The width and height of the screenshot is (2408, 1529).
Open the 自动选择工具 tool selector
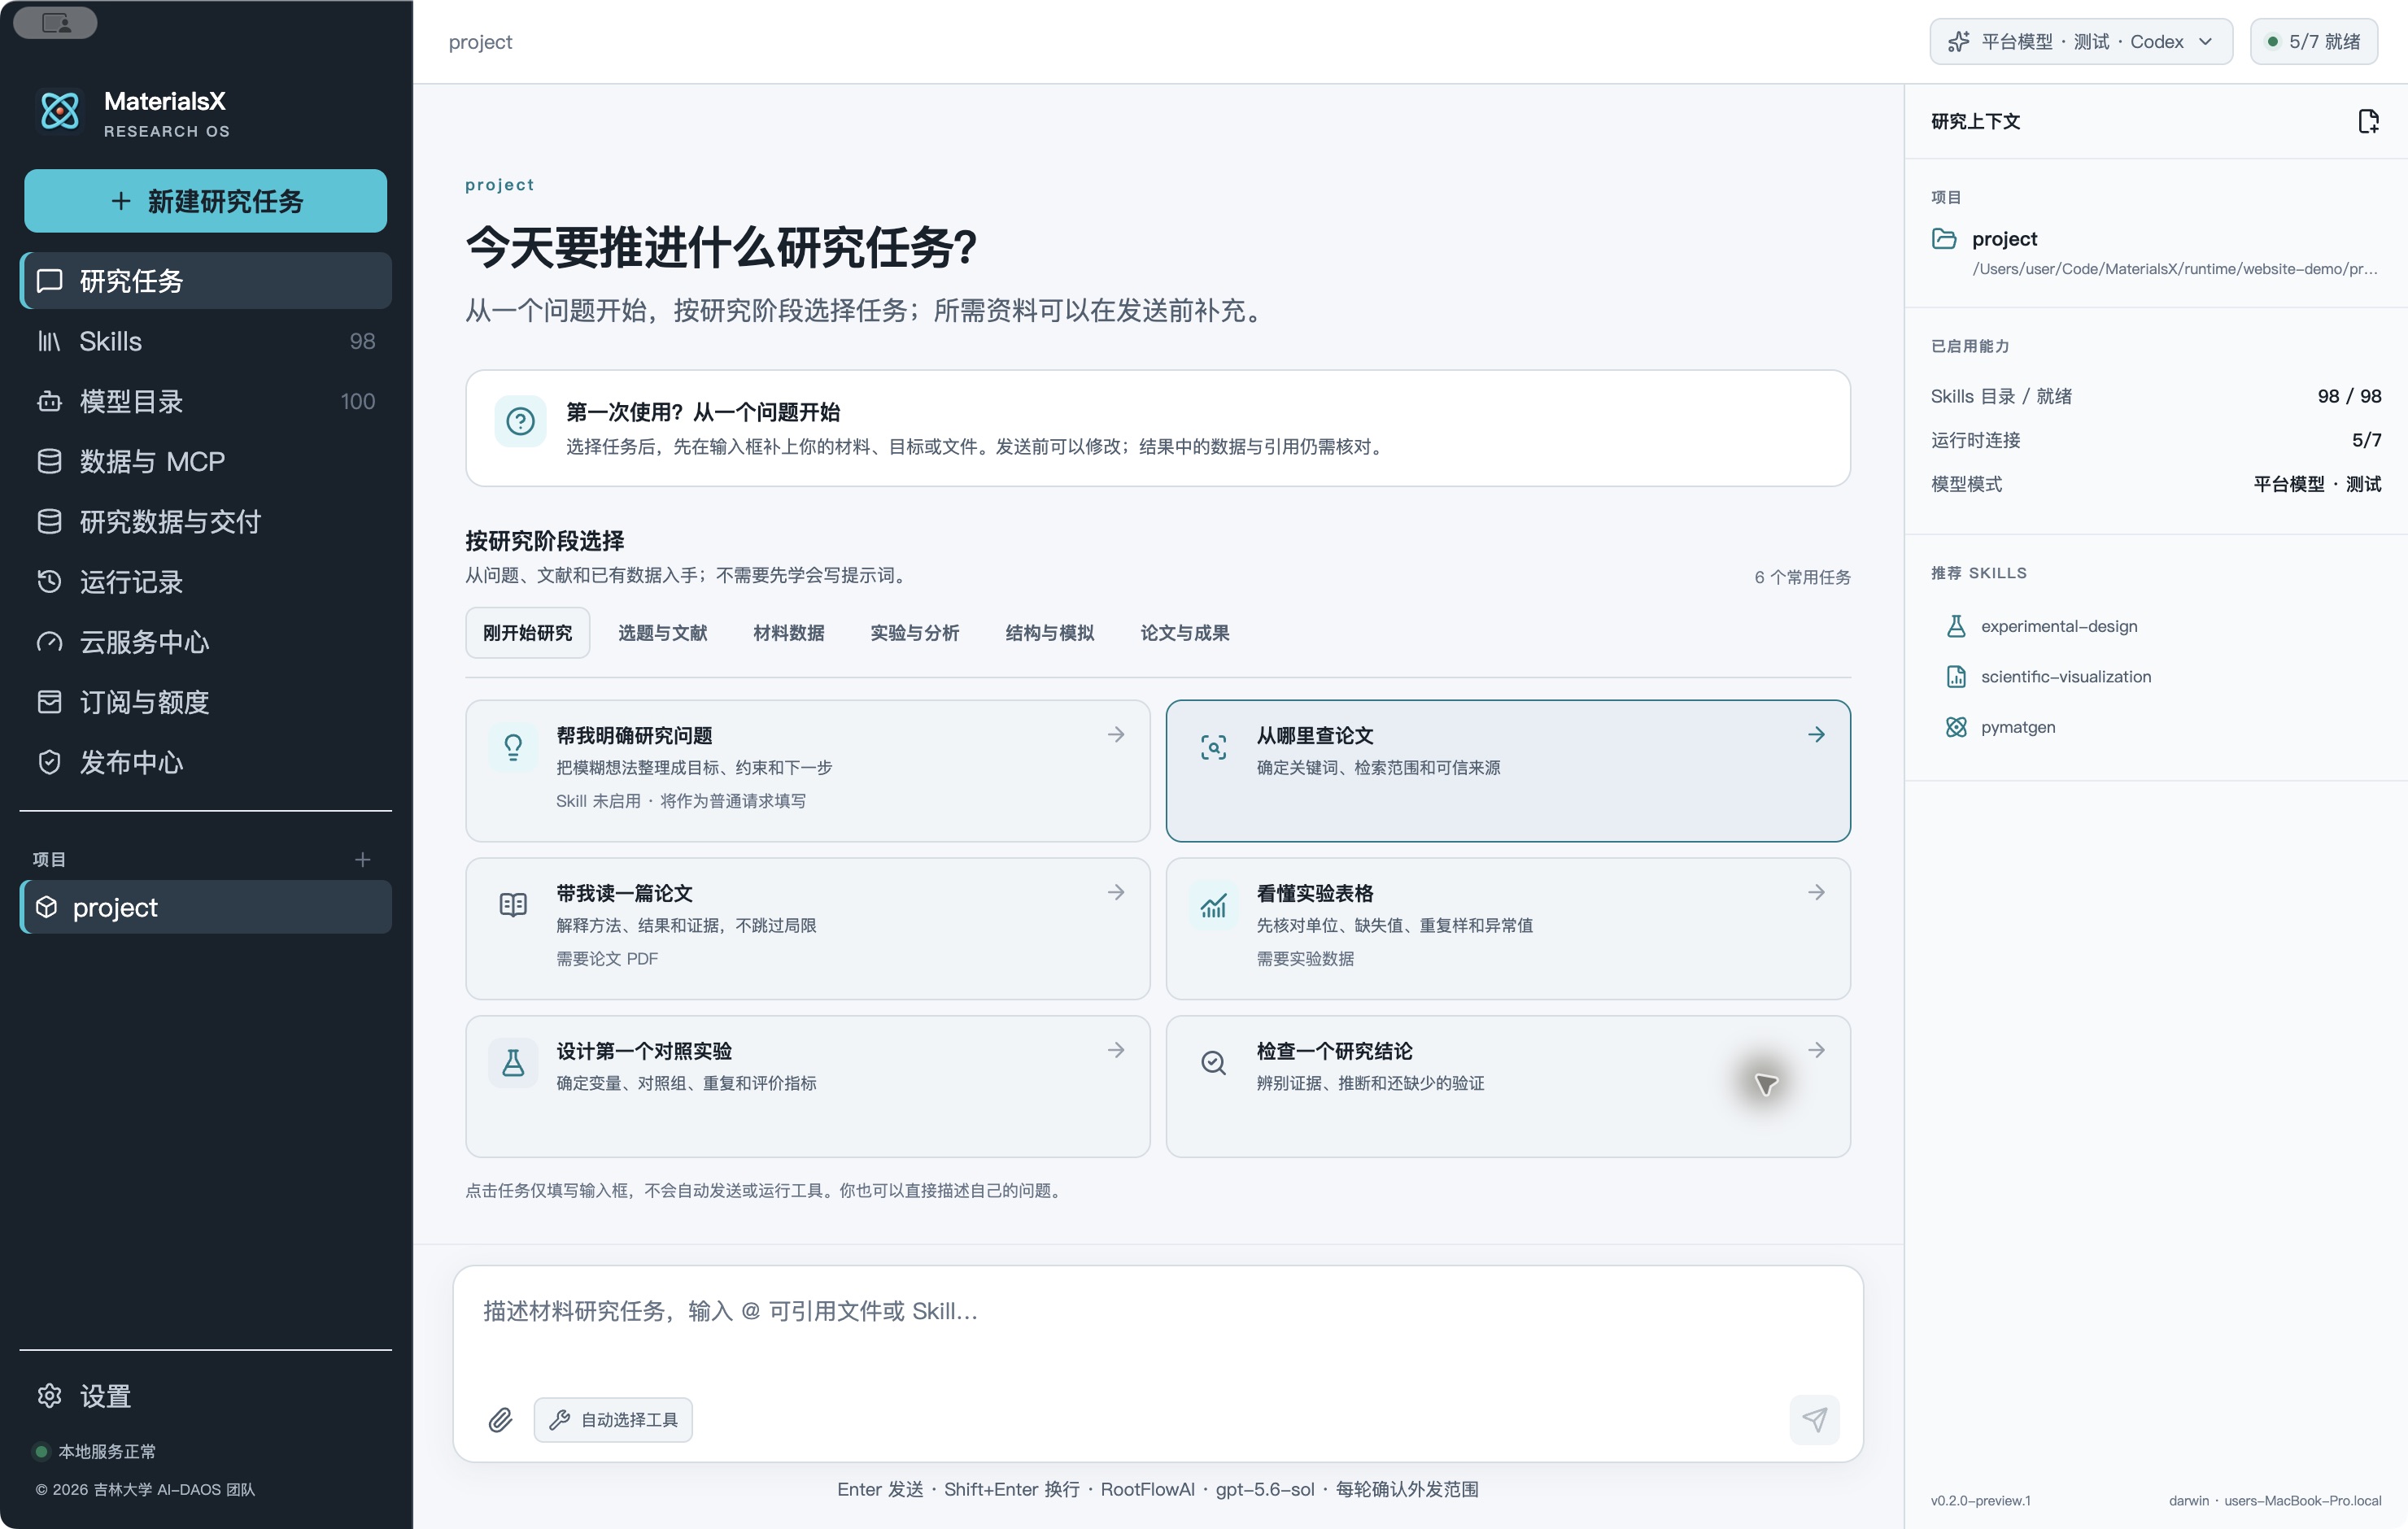coord(613,1420)
